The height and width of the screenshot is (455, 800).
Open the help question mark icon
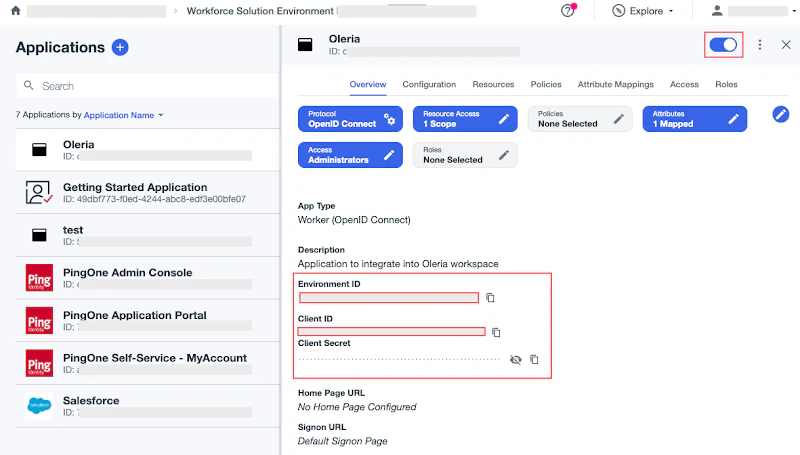point(568,10)
